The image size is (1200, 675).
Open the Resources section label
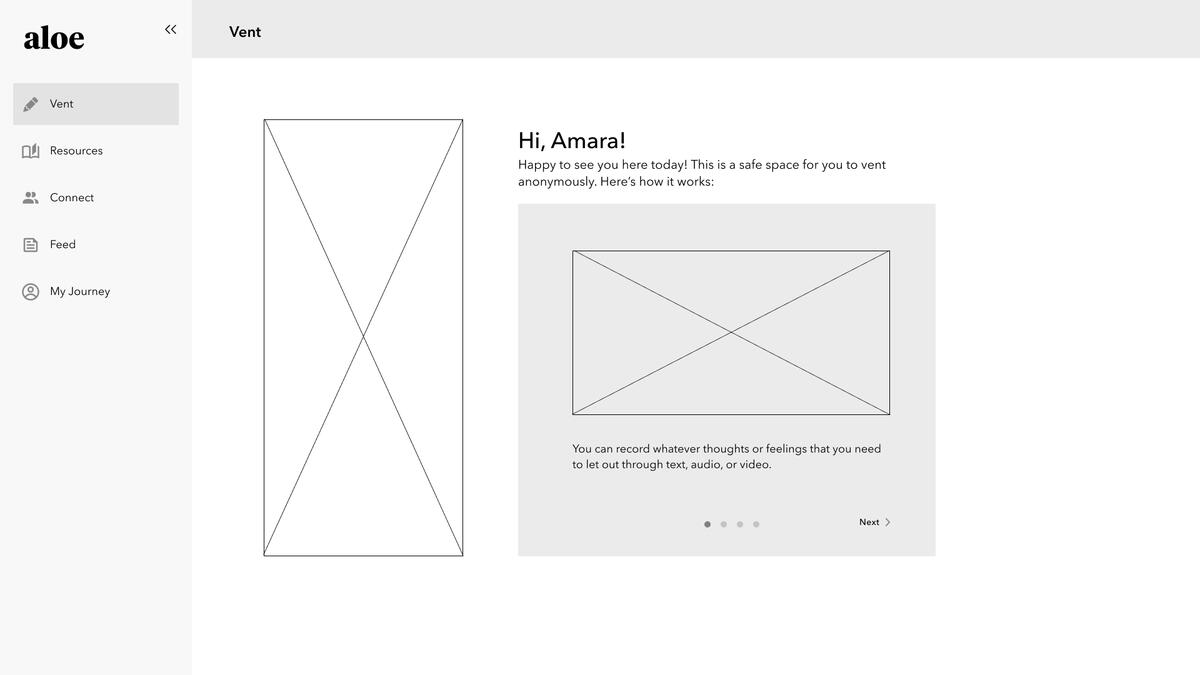click(x=76, y=151)
